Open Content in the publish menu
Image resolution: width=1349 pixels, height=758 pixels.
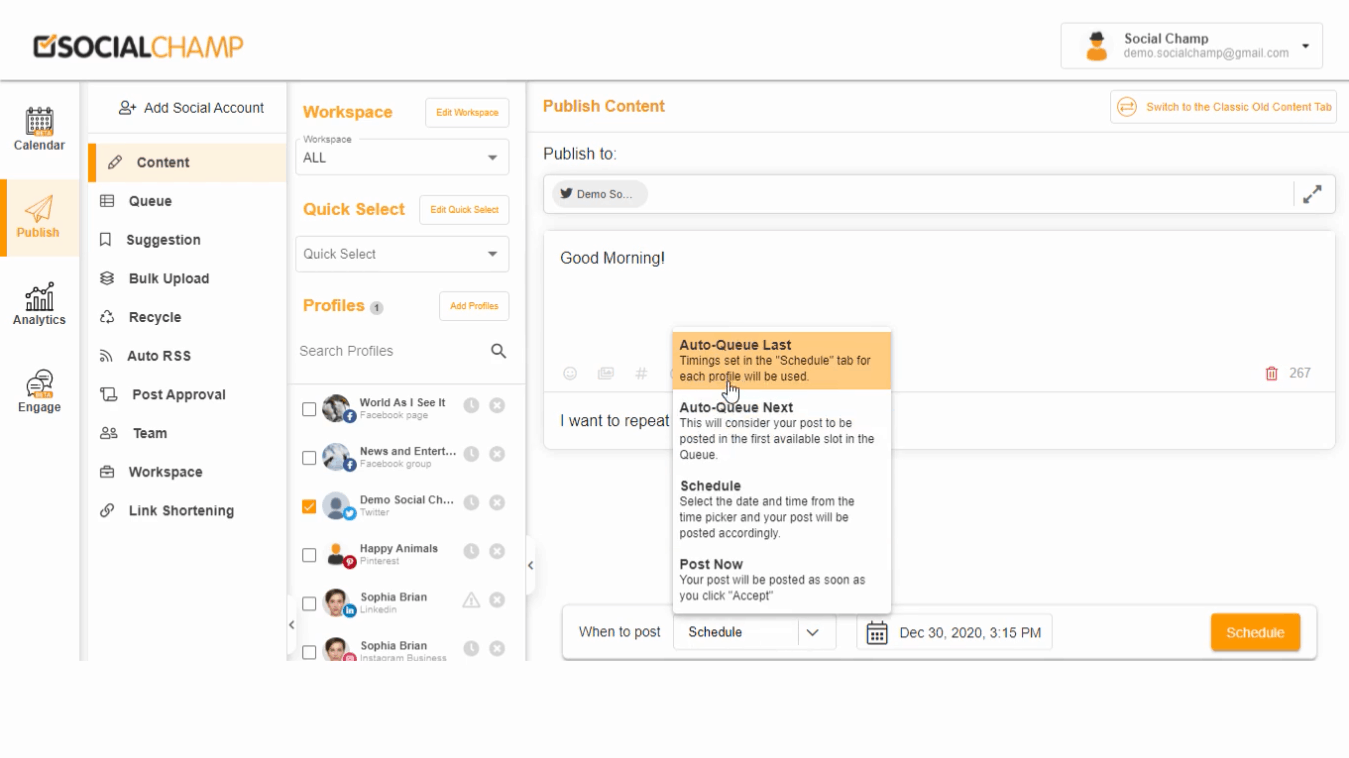coord(188,162)
